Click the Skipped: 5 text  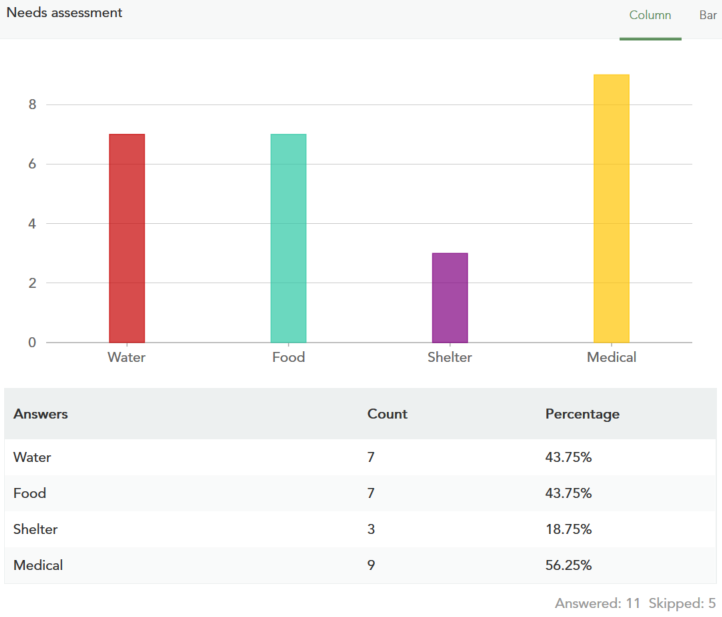point(682,604)
